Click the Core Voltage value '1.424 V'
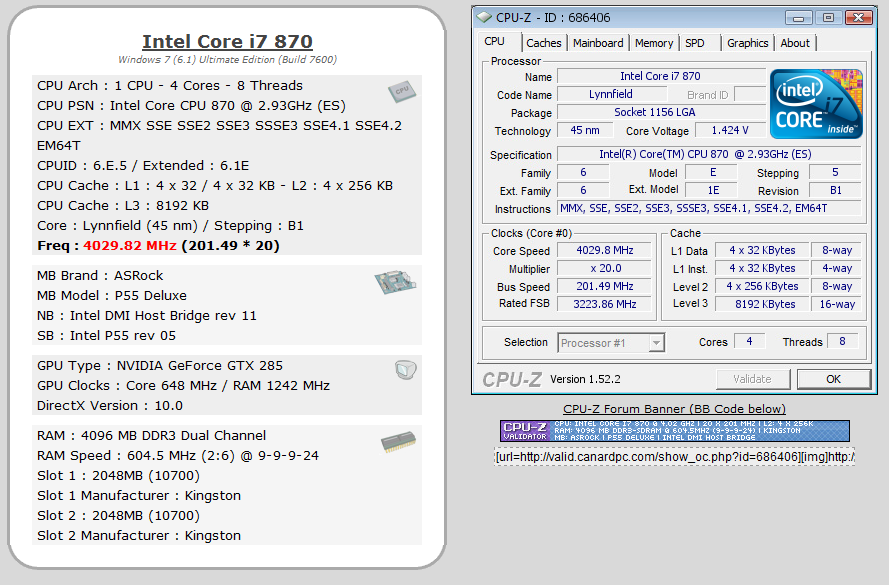 (730, 130)
